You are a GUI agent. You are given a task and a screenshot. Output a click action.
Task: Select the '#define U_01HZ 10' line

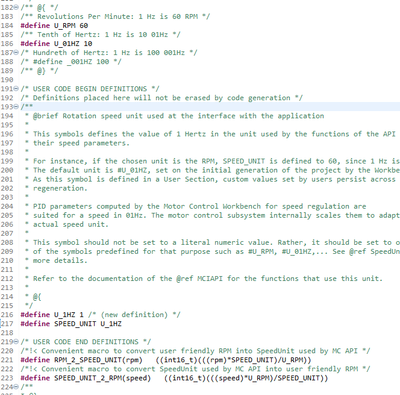[56, 43]
